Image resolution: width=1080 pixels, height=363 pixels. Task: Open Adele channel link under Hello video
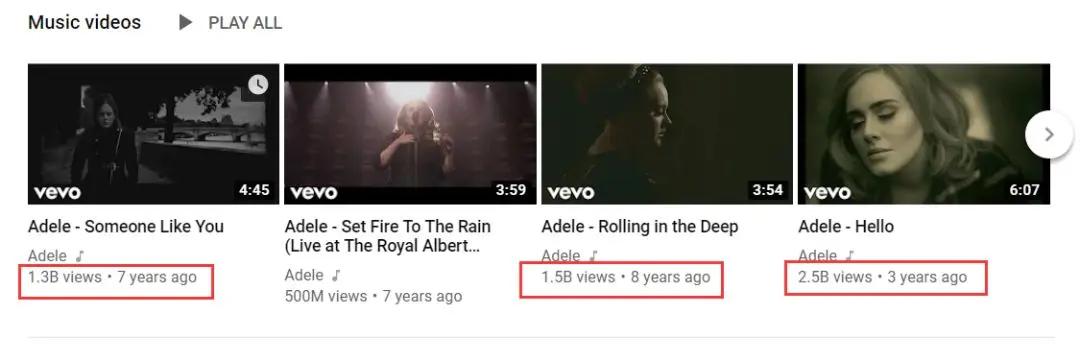pyautogui.click(x=818, y=256)
